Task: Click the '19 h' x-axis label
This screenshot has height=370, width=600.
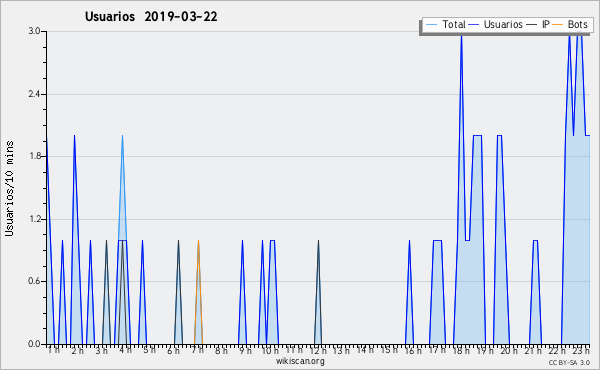Action: [485, 350]
